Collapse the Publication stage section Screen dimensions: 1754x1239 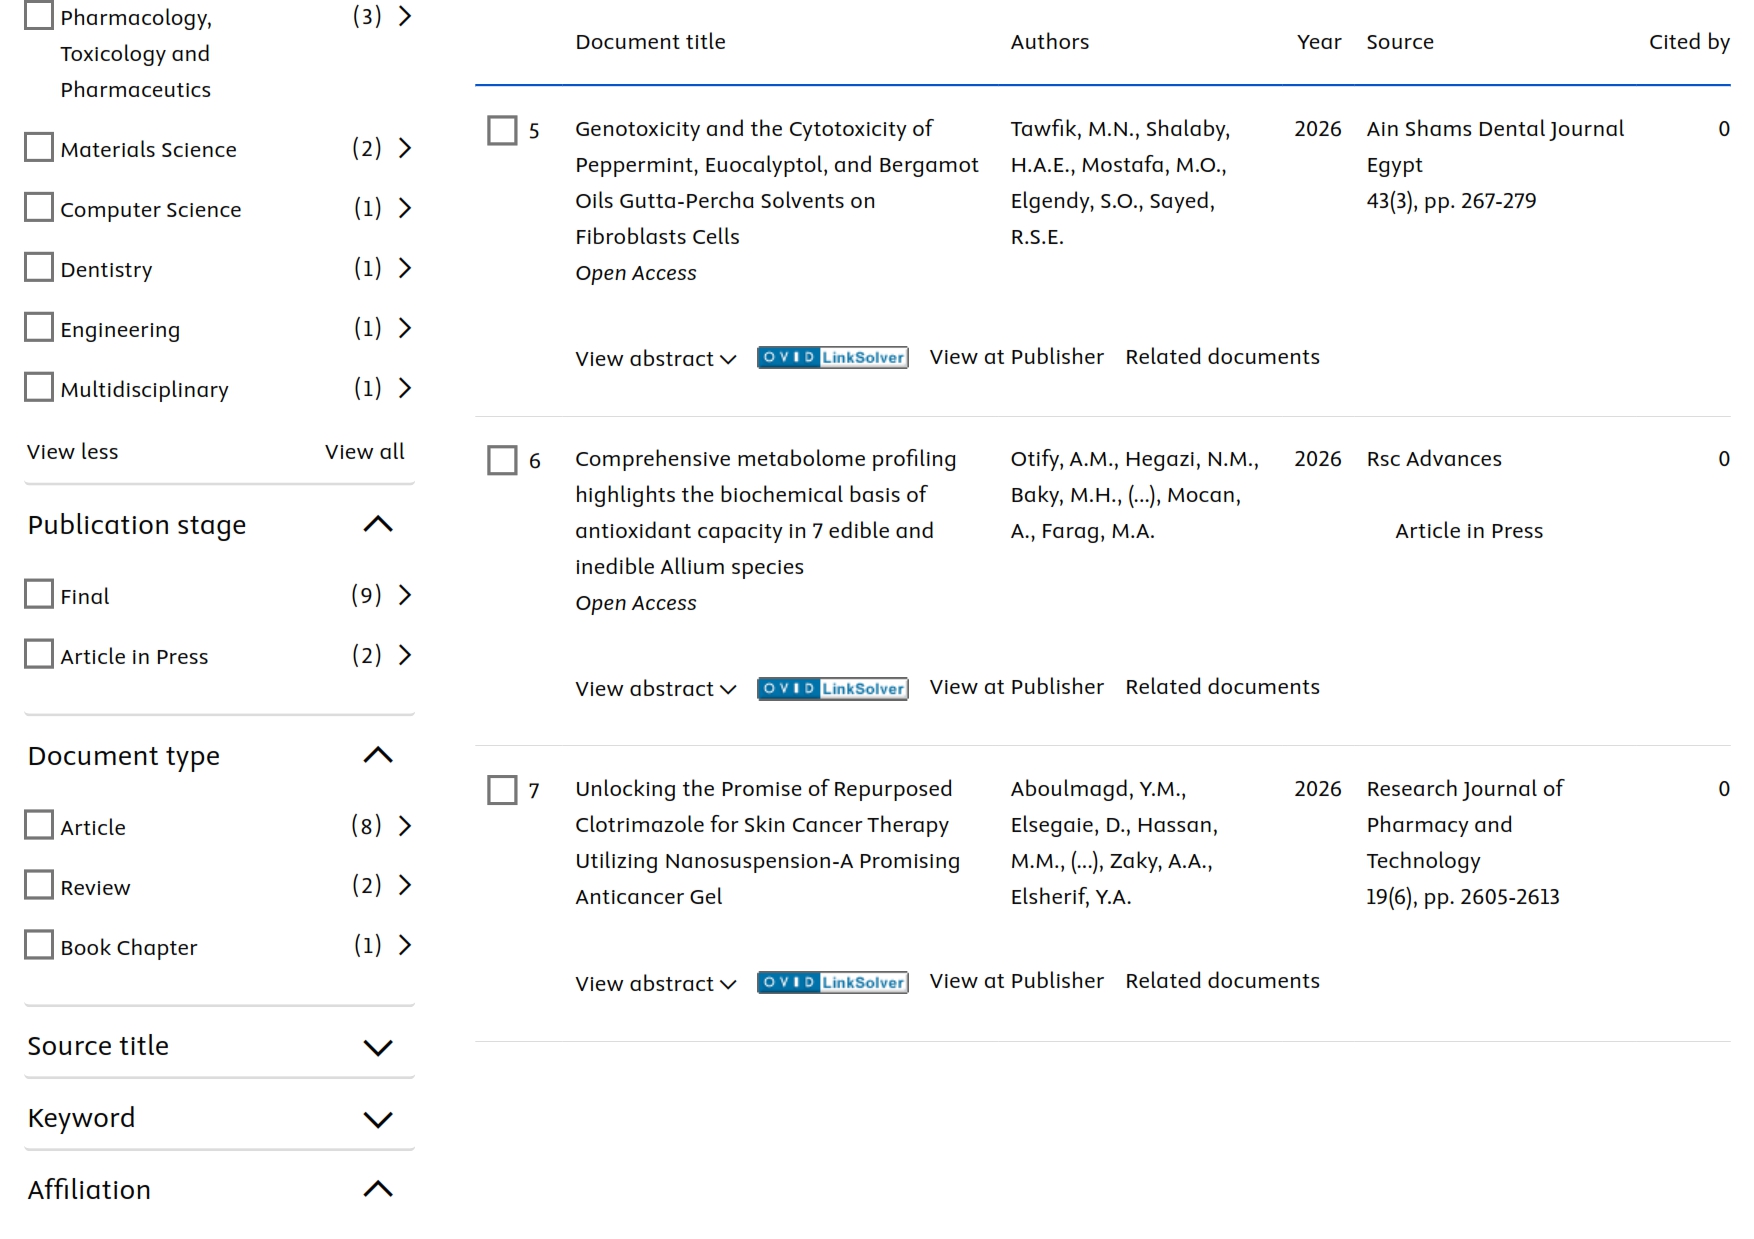378,524
